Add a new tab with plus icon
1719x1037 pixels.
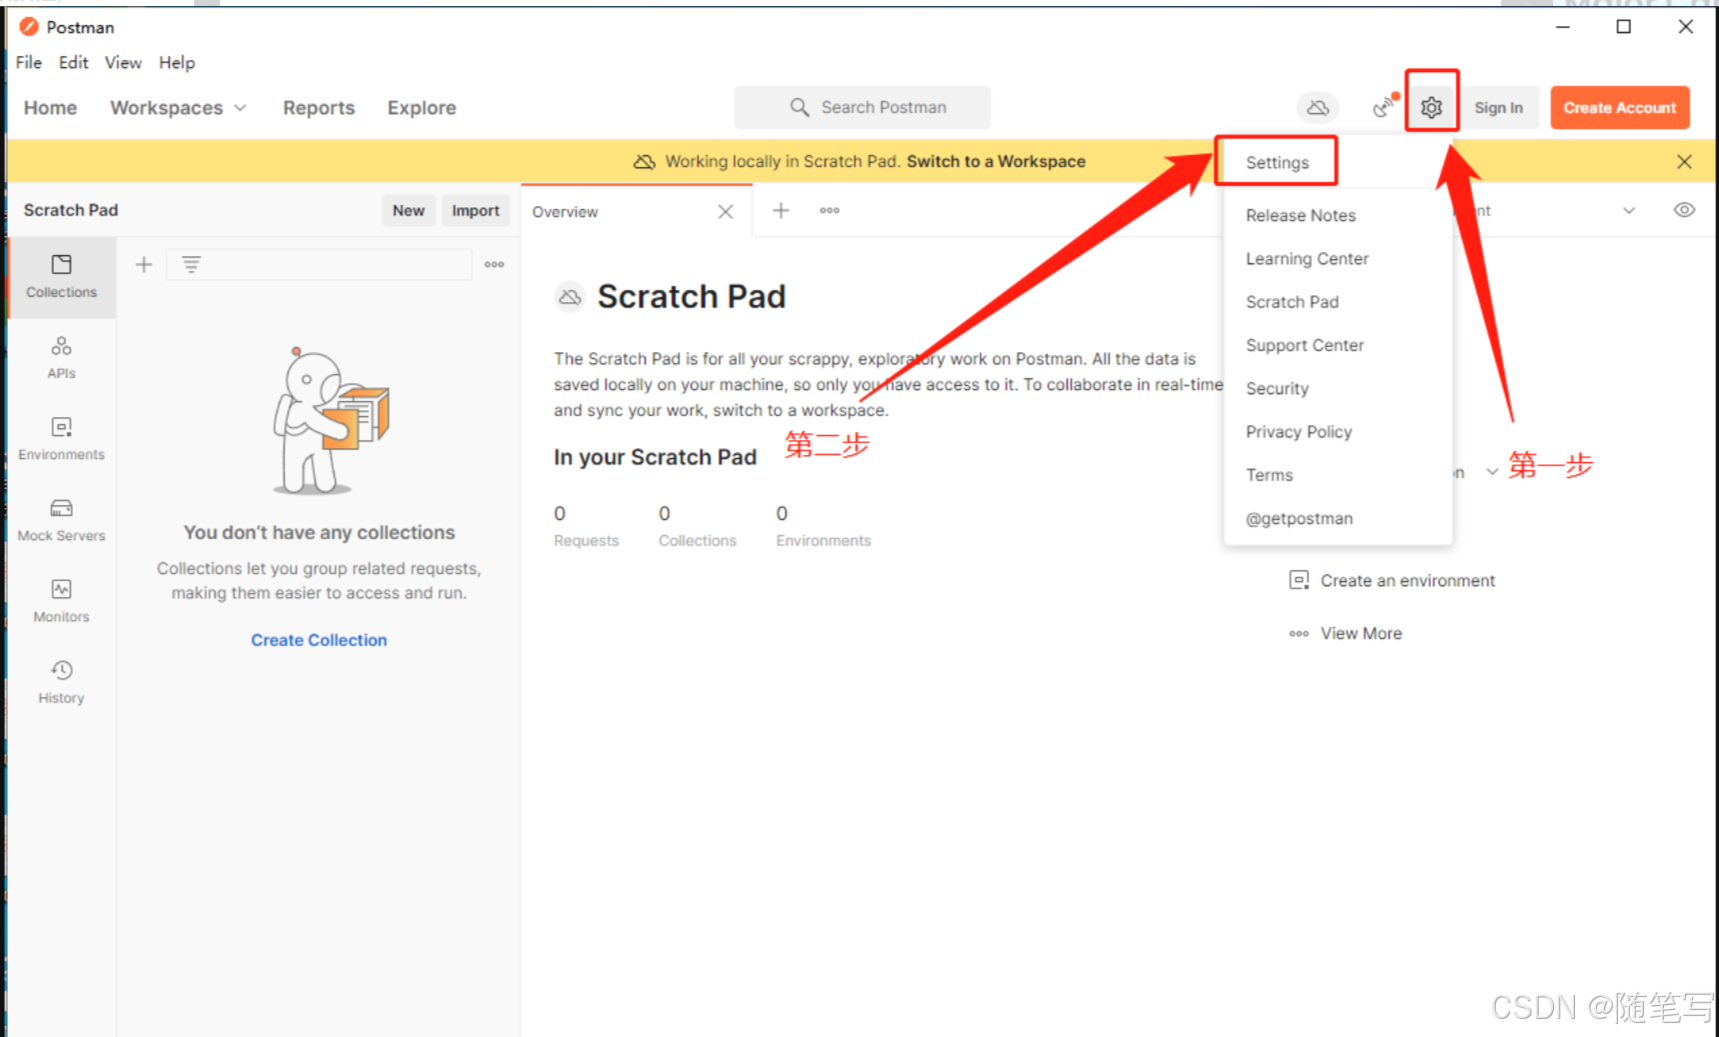tap(781, 210)
